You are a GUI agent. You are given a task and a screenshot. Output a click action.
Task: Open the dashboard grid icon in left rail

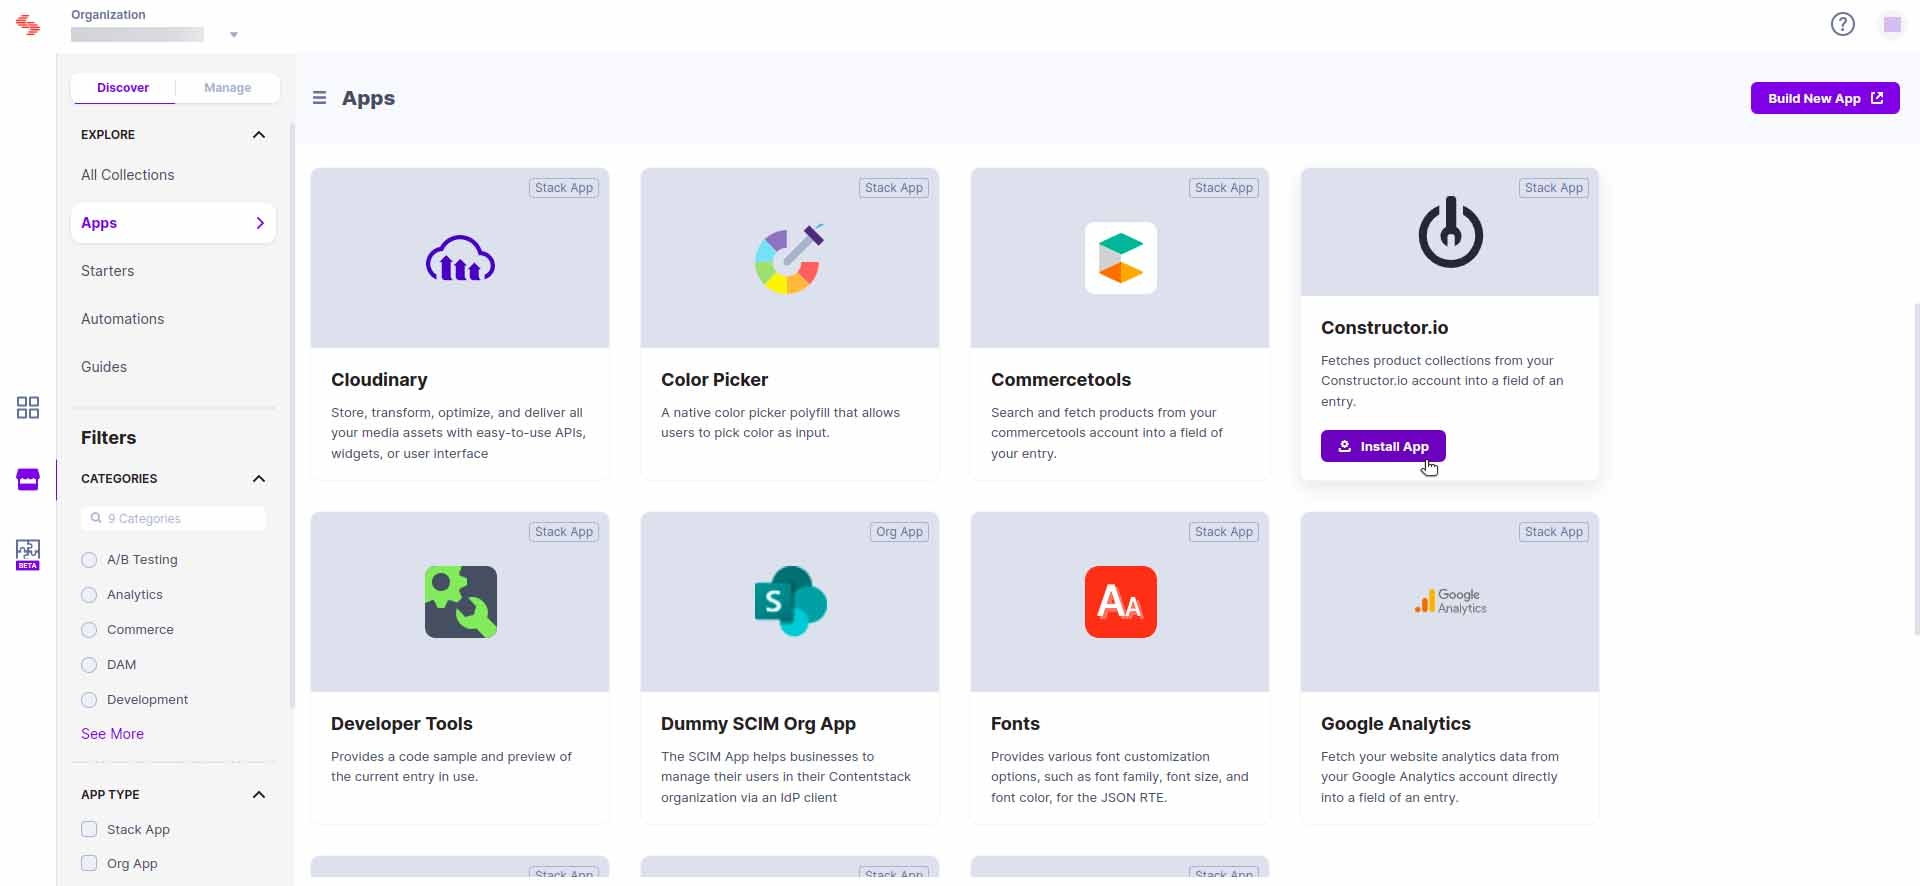pyautogui.click(x=28, y=407)
